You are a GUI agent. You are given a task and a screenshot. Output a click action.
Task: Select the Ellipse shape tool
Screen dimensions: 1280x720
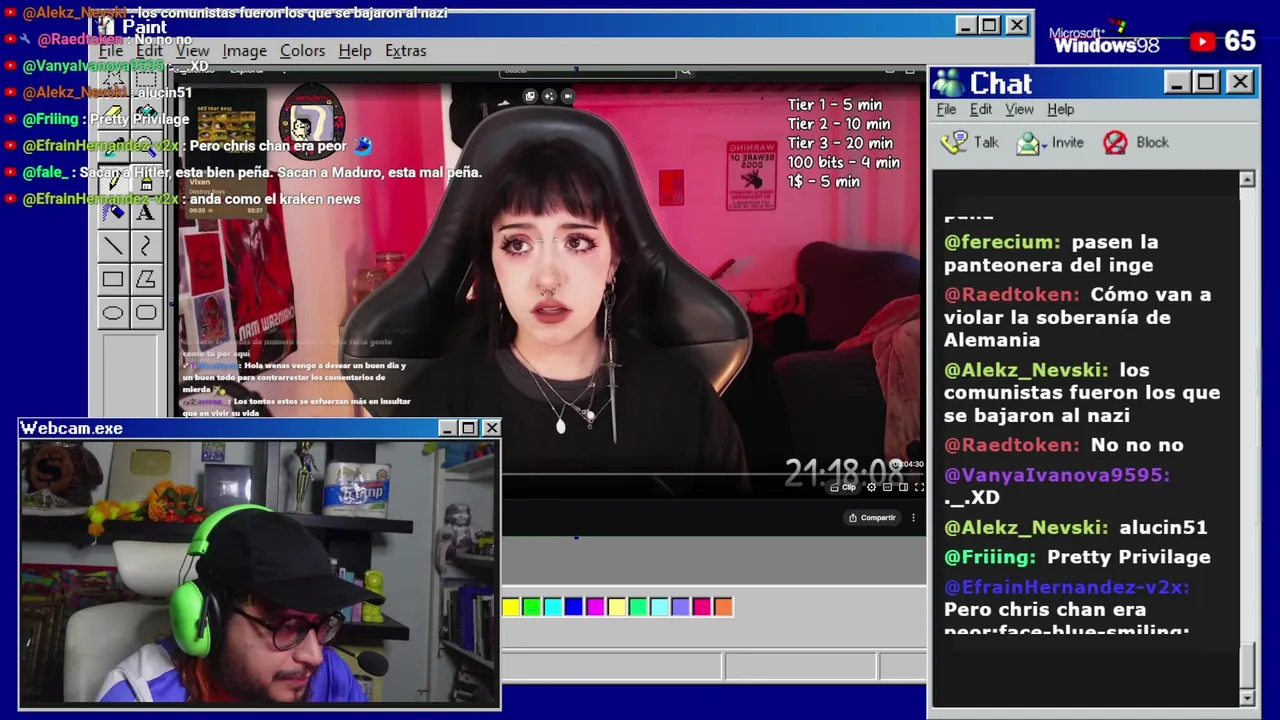[x=113, y=313]
